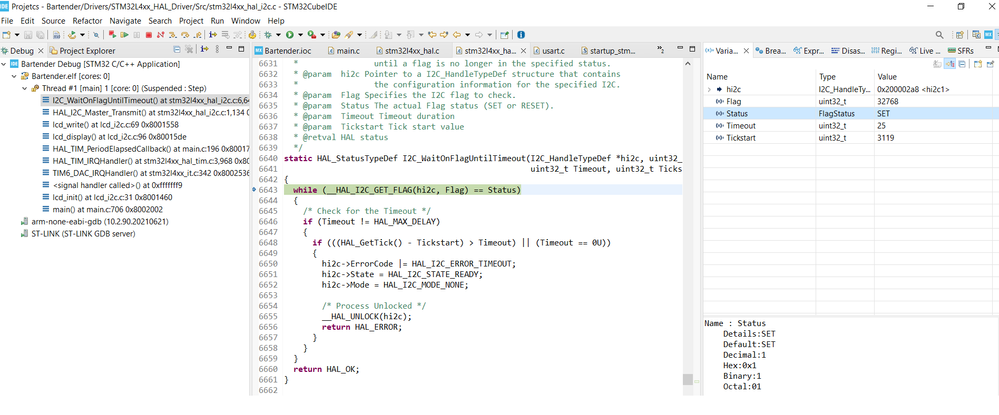Viewport: 999px width, 415px height.
Task: Click the Resume debug icon
Action: coord(125,34)
